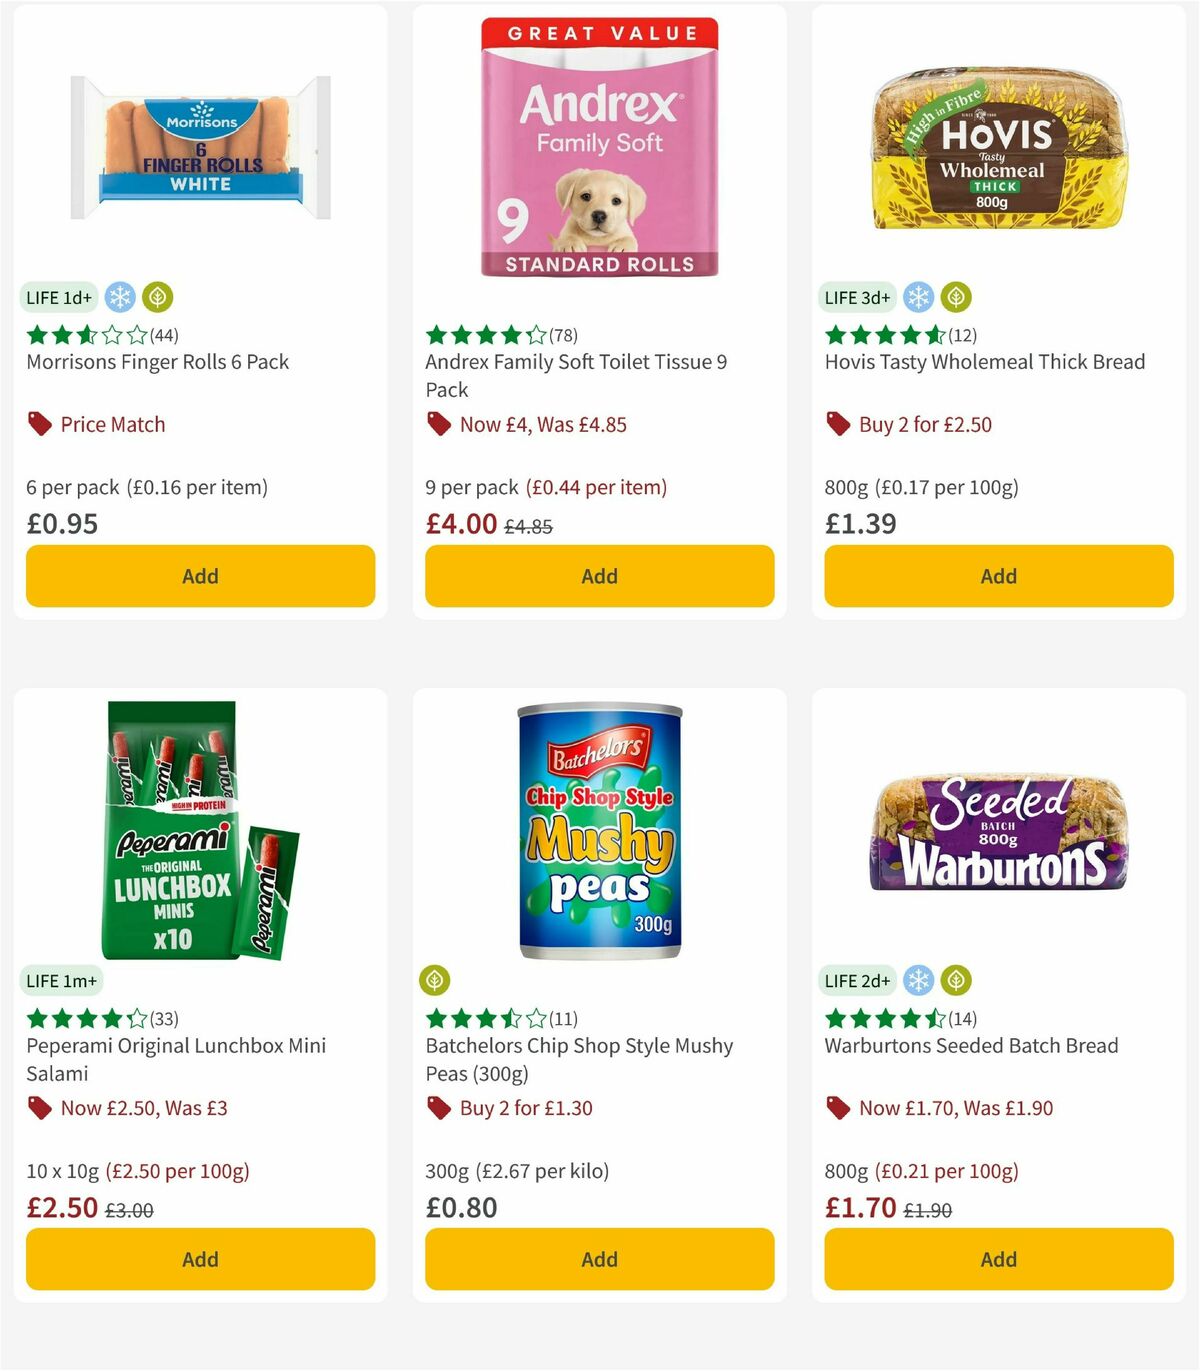
Task: Add Warburtons Seeded Batch Bread to basket
Action: click(998, 1259)
